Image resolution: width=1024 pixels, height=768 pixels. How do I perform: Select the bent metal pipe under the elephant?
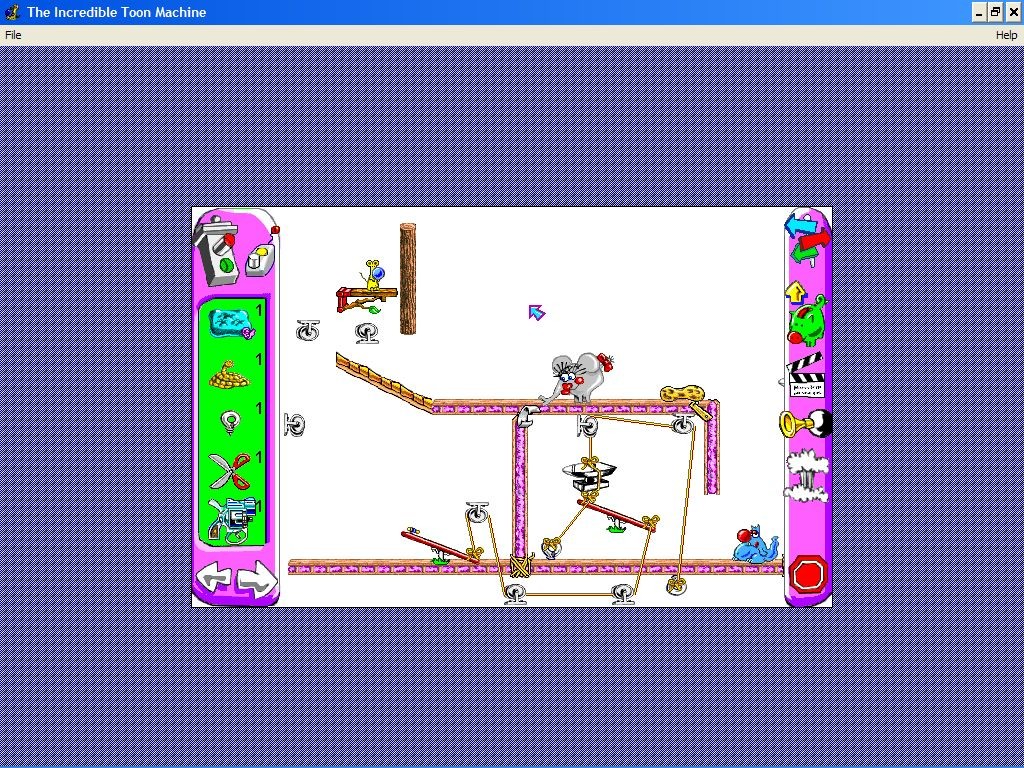click(x=526, y=415)
